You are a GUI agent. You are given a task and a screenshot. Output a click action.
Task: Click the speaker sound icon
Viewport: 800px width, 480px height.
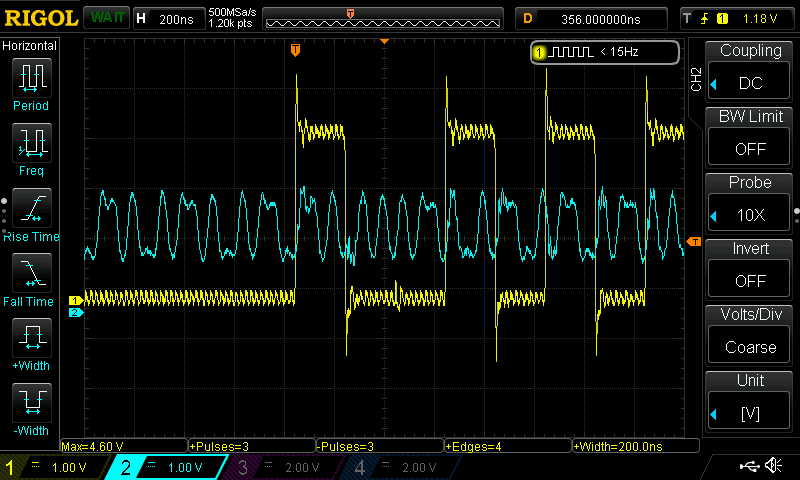(773, 466)
